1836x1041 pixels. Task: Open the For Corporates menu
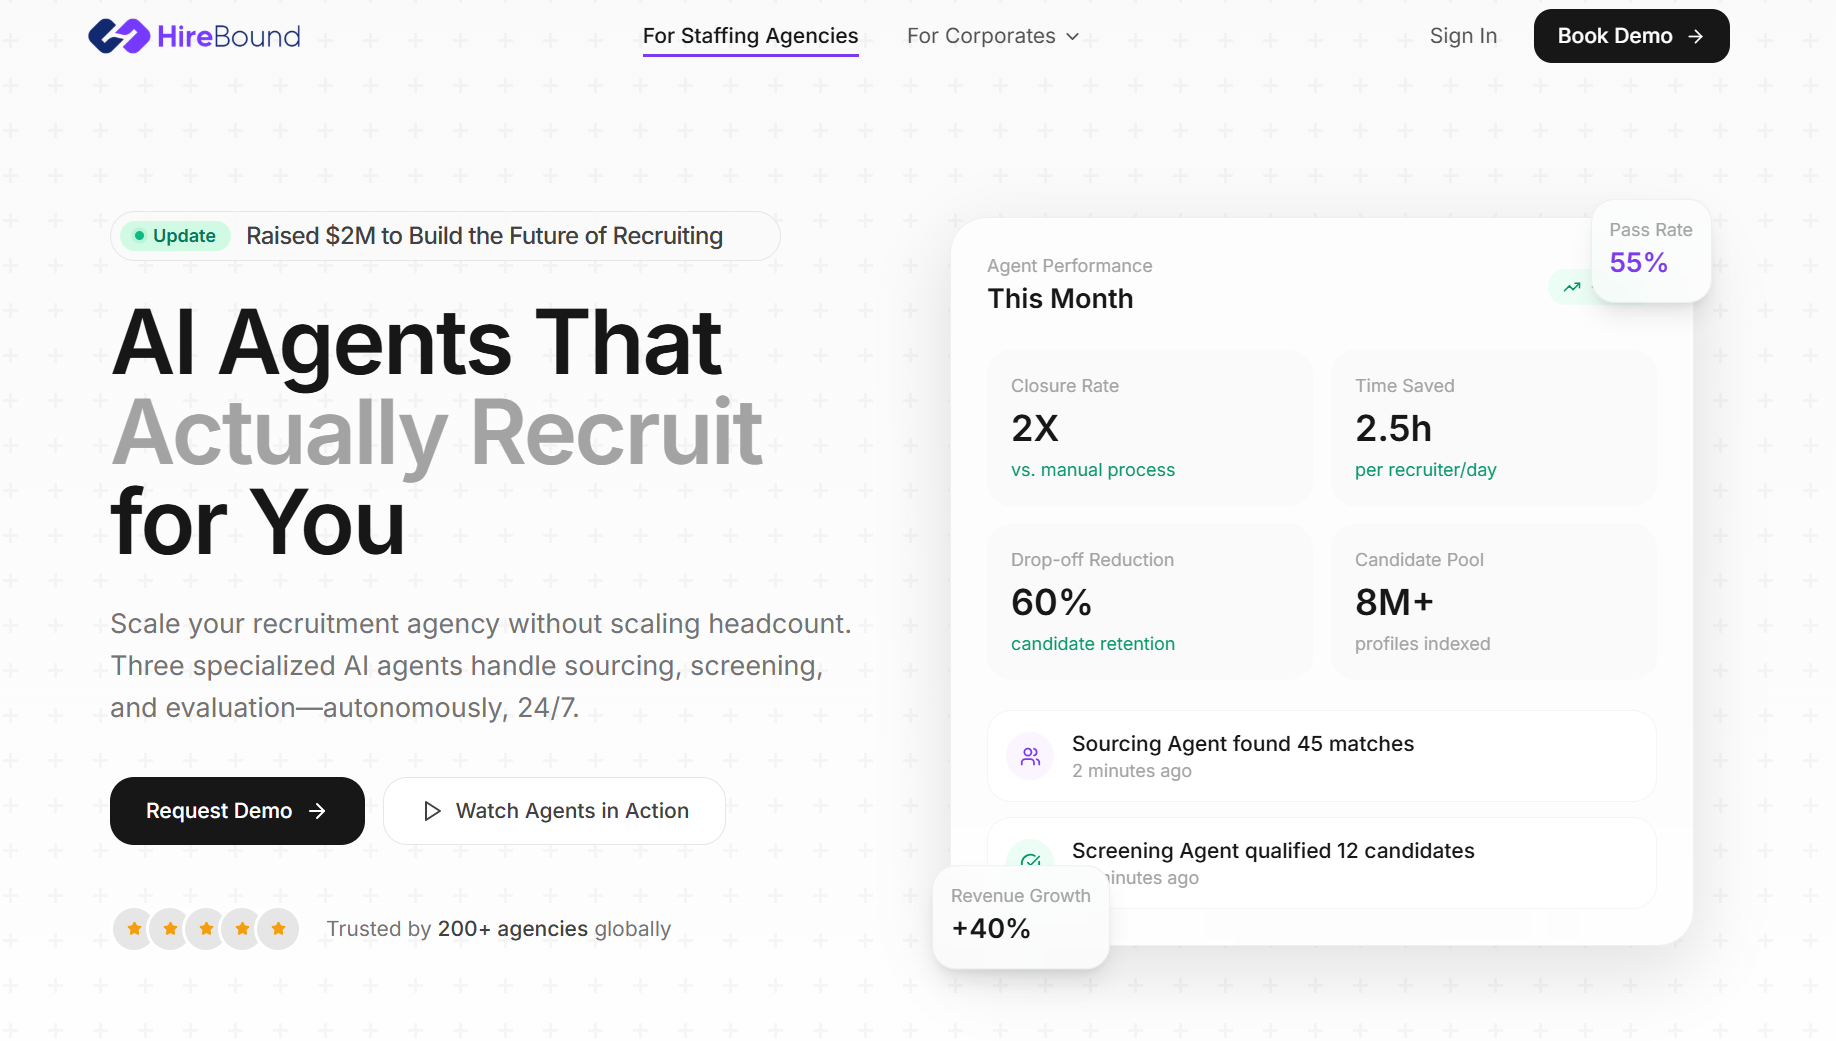pyautogui.click(x=981, y=36)
